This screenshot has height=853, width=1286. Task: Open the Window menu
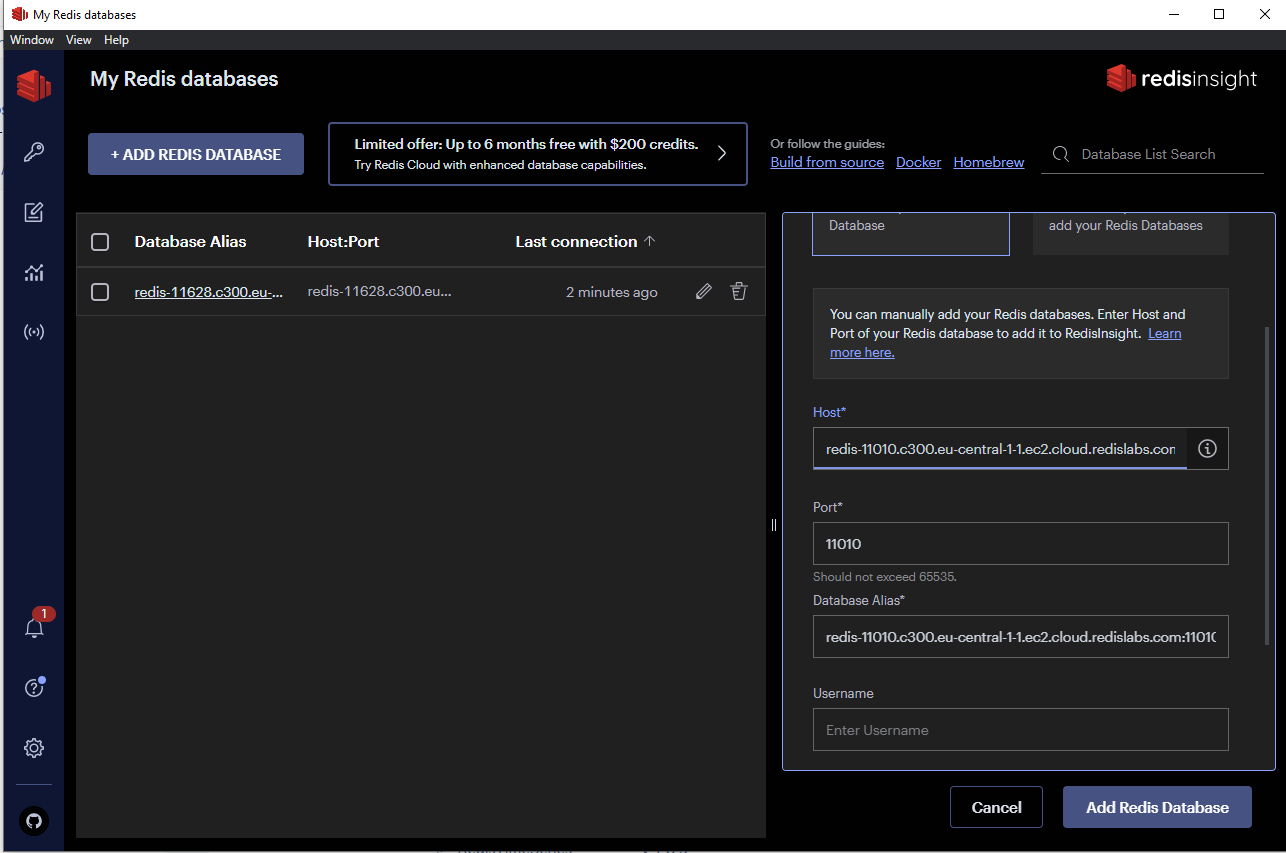pos(32,40)
